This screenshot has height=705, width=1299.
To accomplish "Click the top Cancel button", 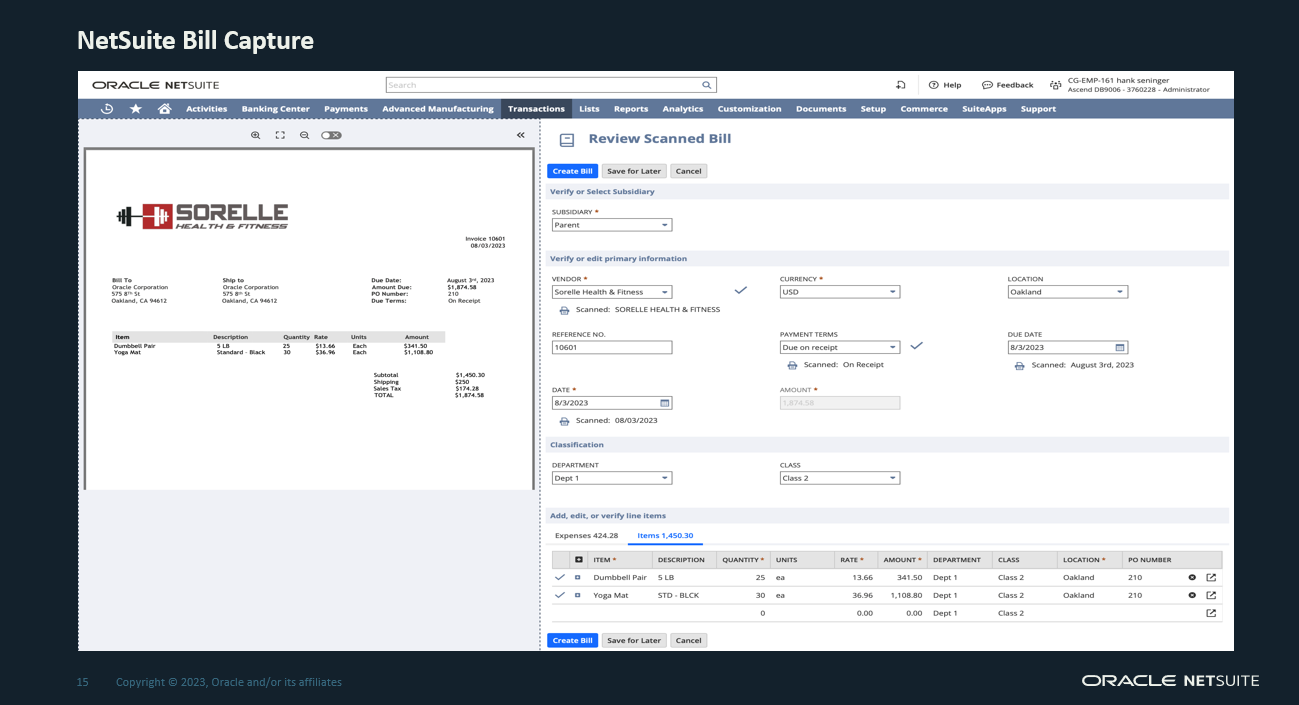I will coord(688,171).
